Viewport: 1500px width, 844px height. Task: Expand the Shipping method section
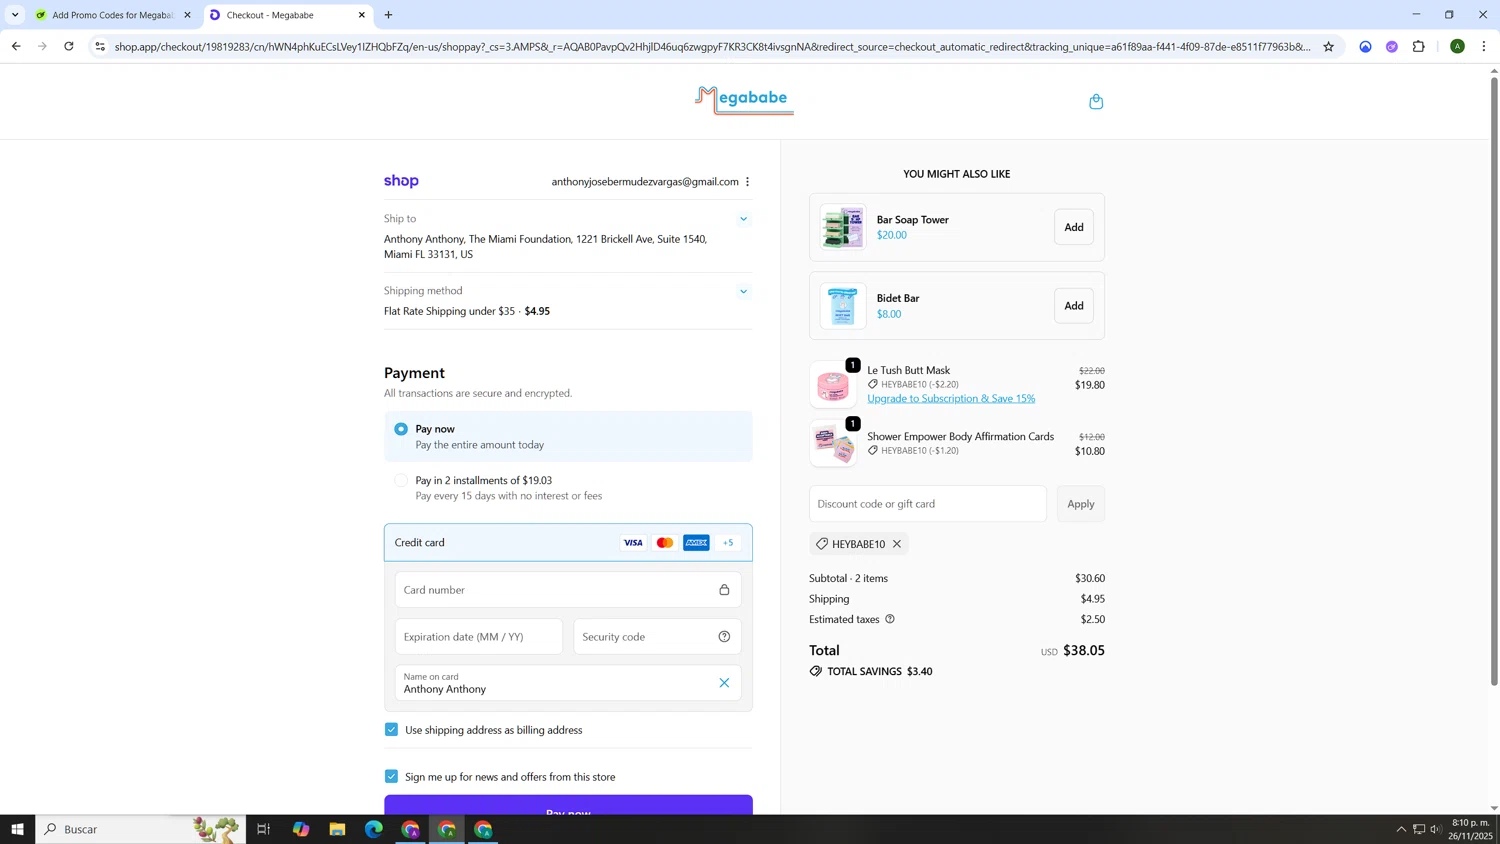pos(743,292)
